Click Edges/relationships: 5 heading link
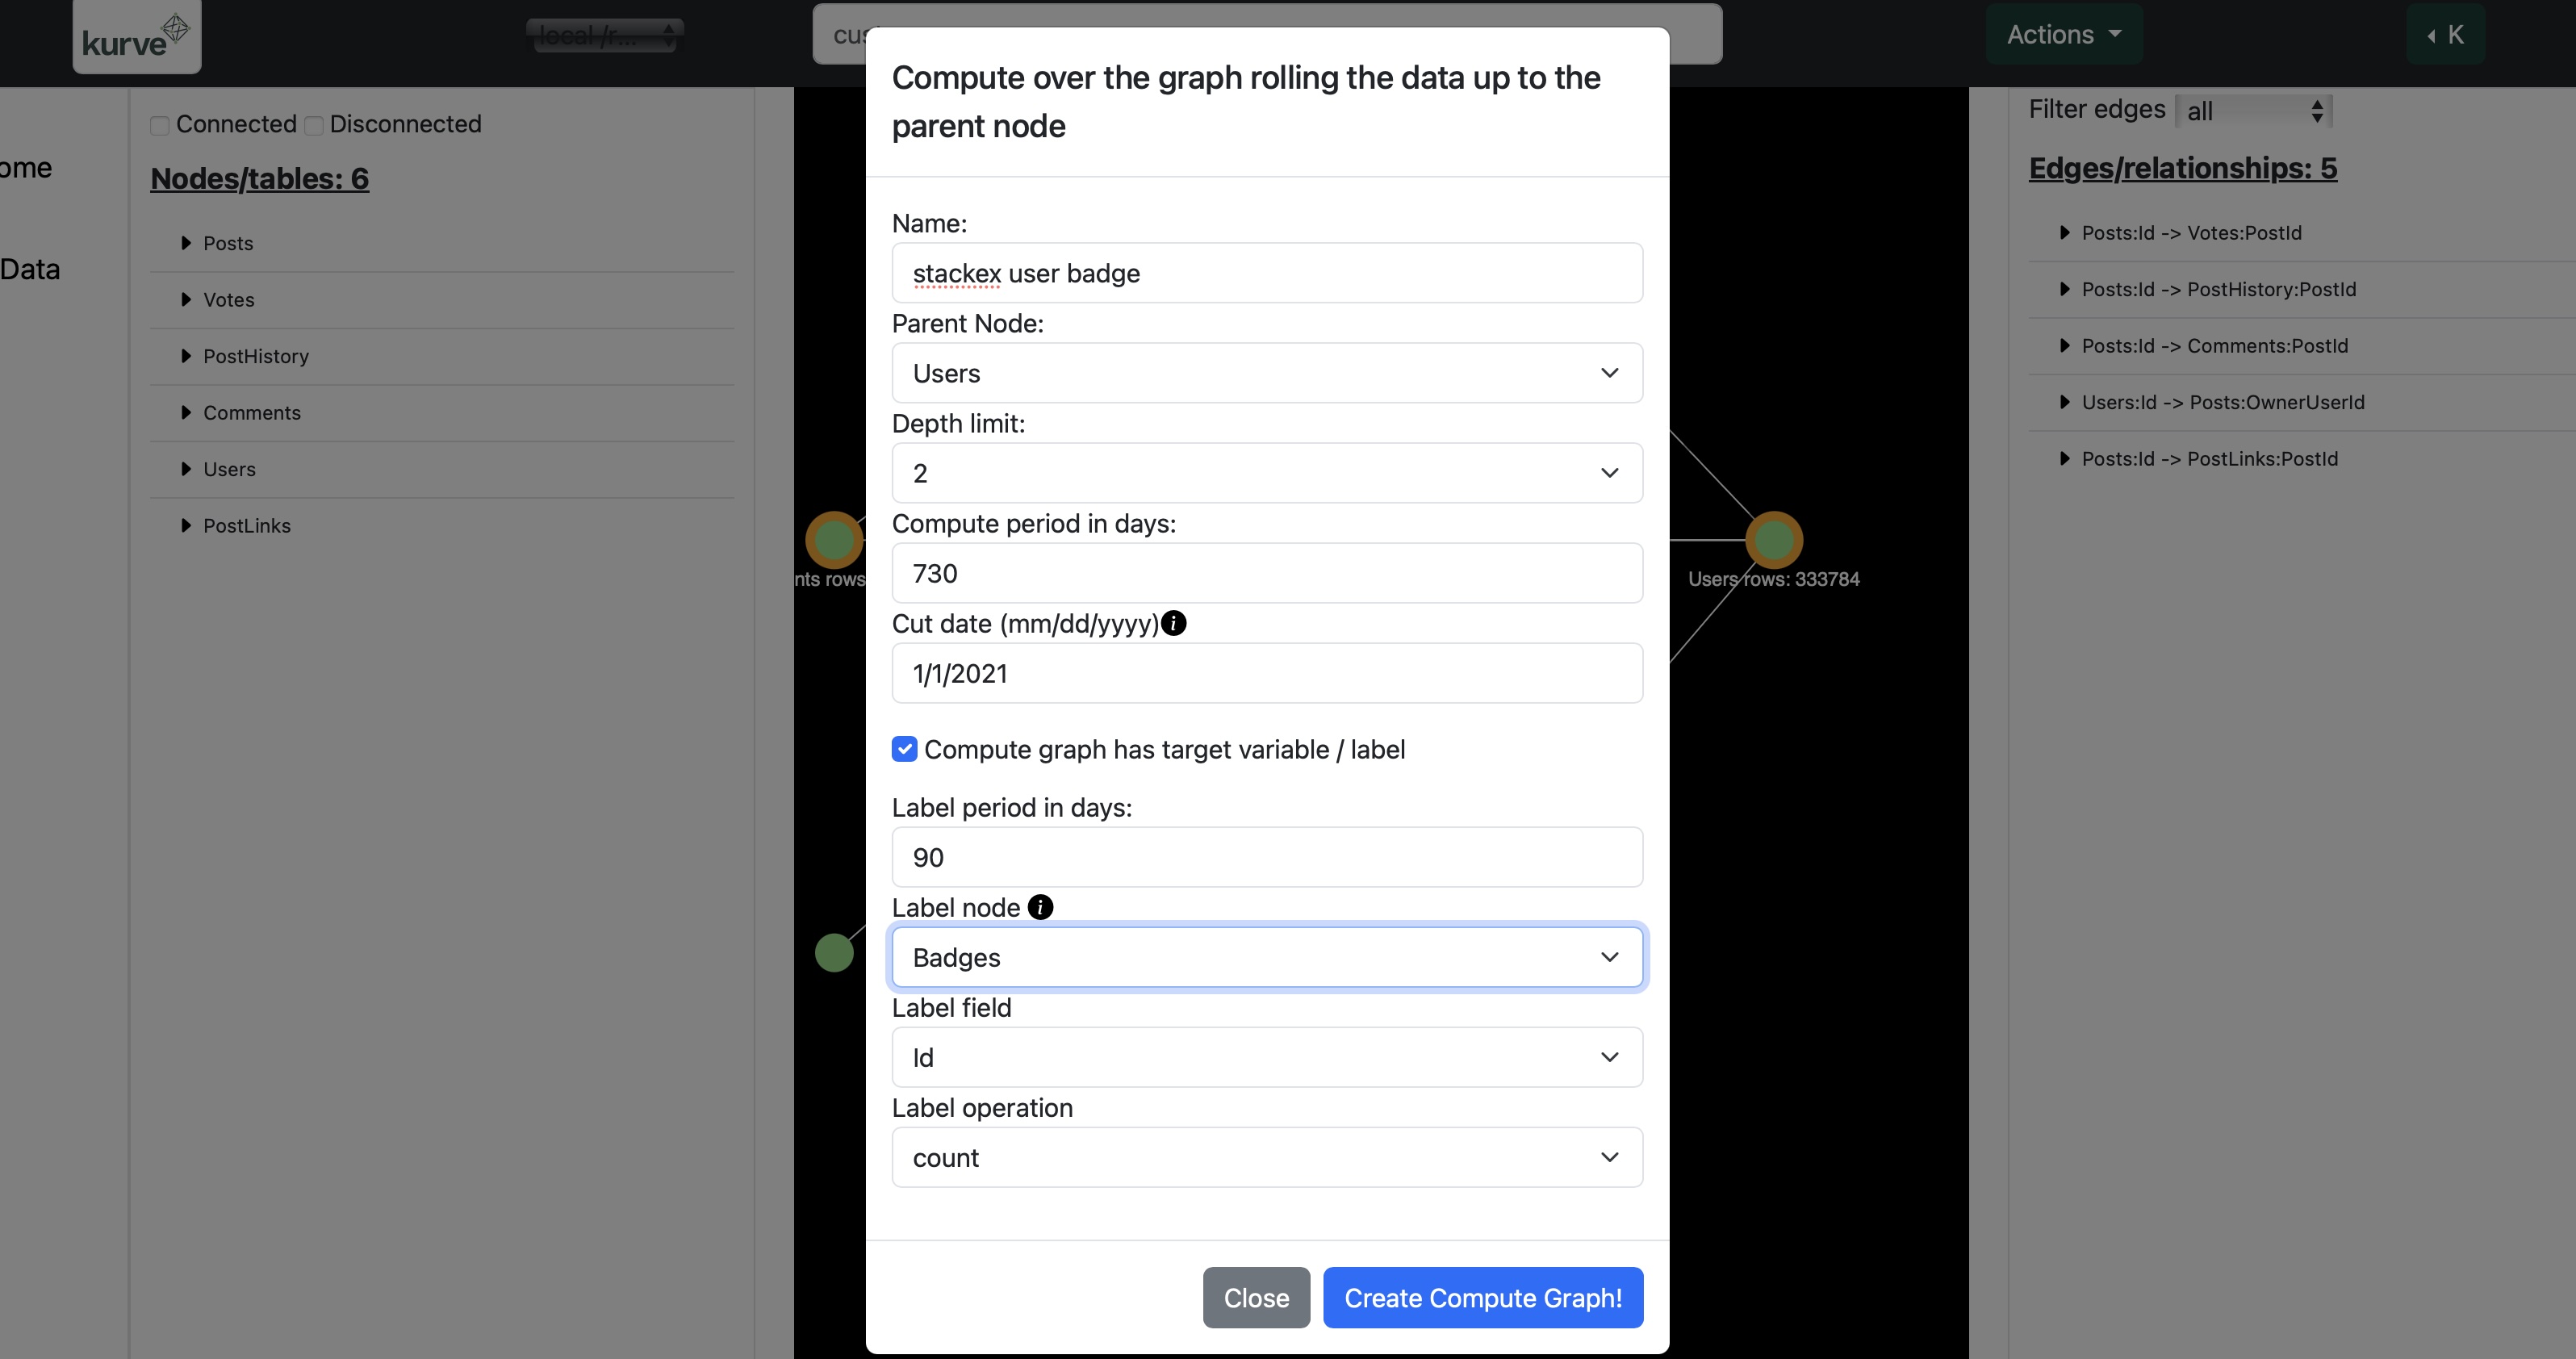2576x1359 pixels. tap(2183, 168)
